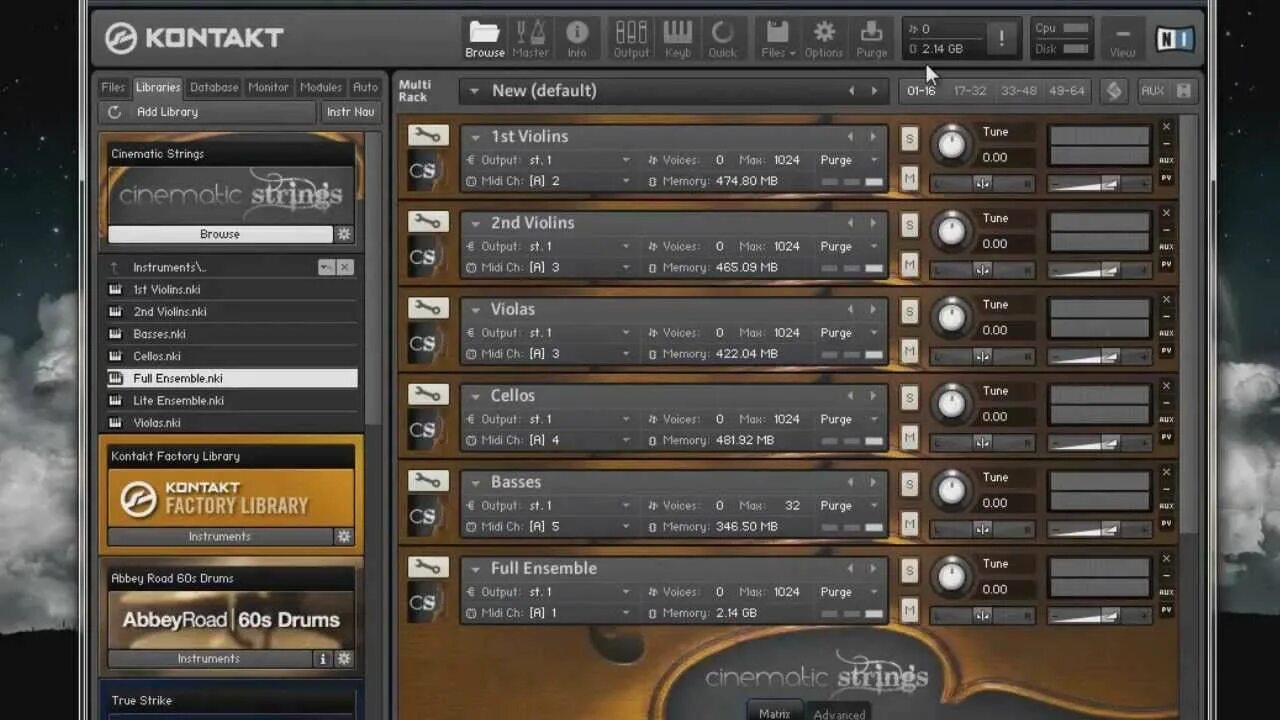Open 1st Violins wrench edit icon
This screenshot has width=1280, height=720.
point(428,135)
